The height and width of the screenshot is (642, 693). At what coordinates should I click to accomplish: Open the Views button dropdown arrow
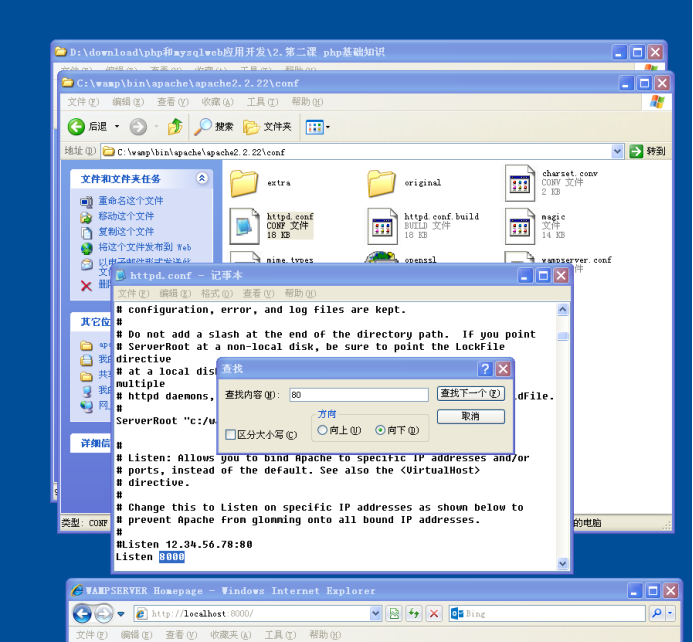point(328,128)
